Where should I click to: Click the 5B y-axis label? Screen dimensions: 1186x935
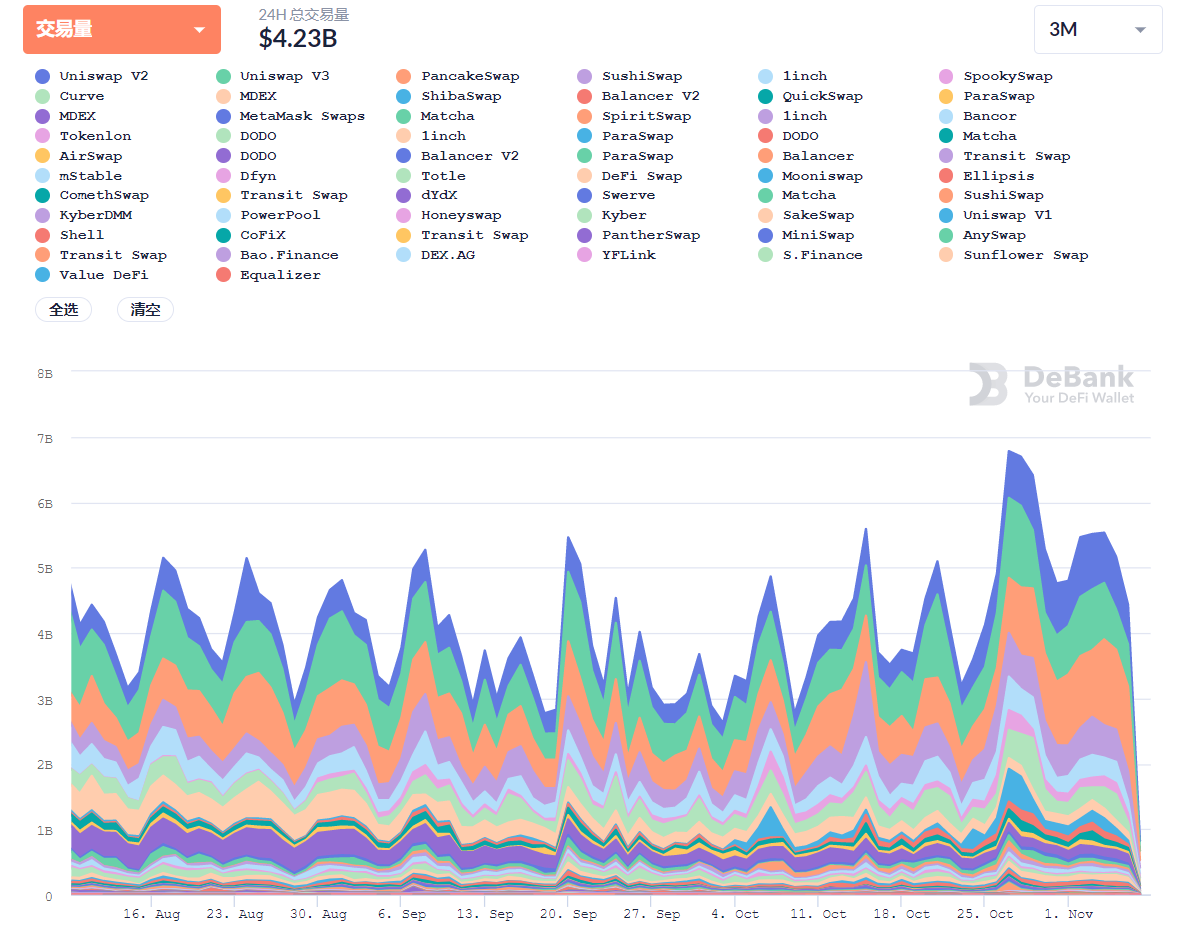pos(45,569)
